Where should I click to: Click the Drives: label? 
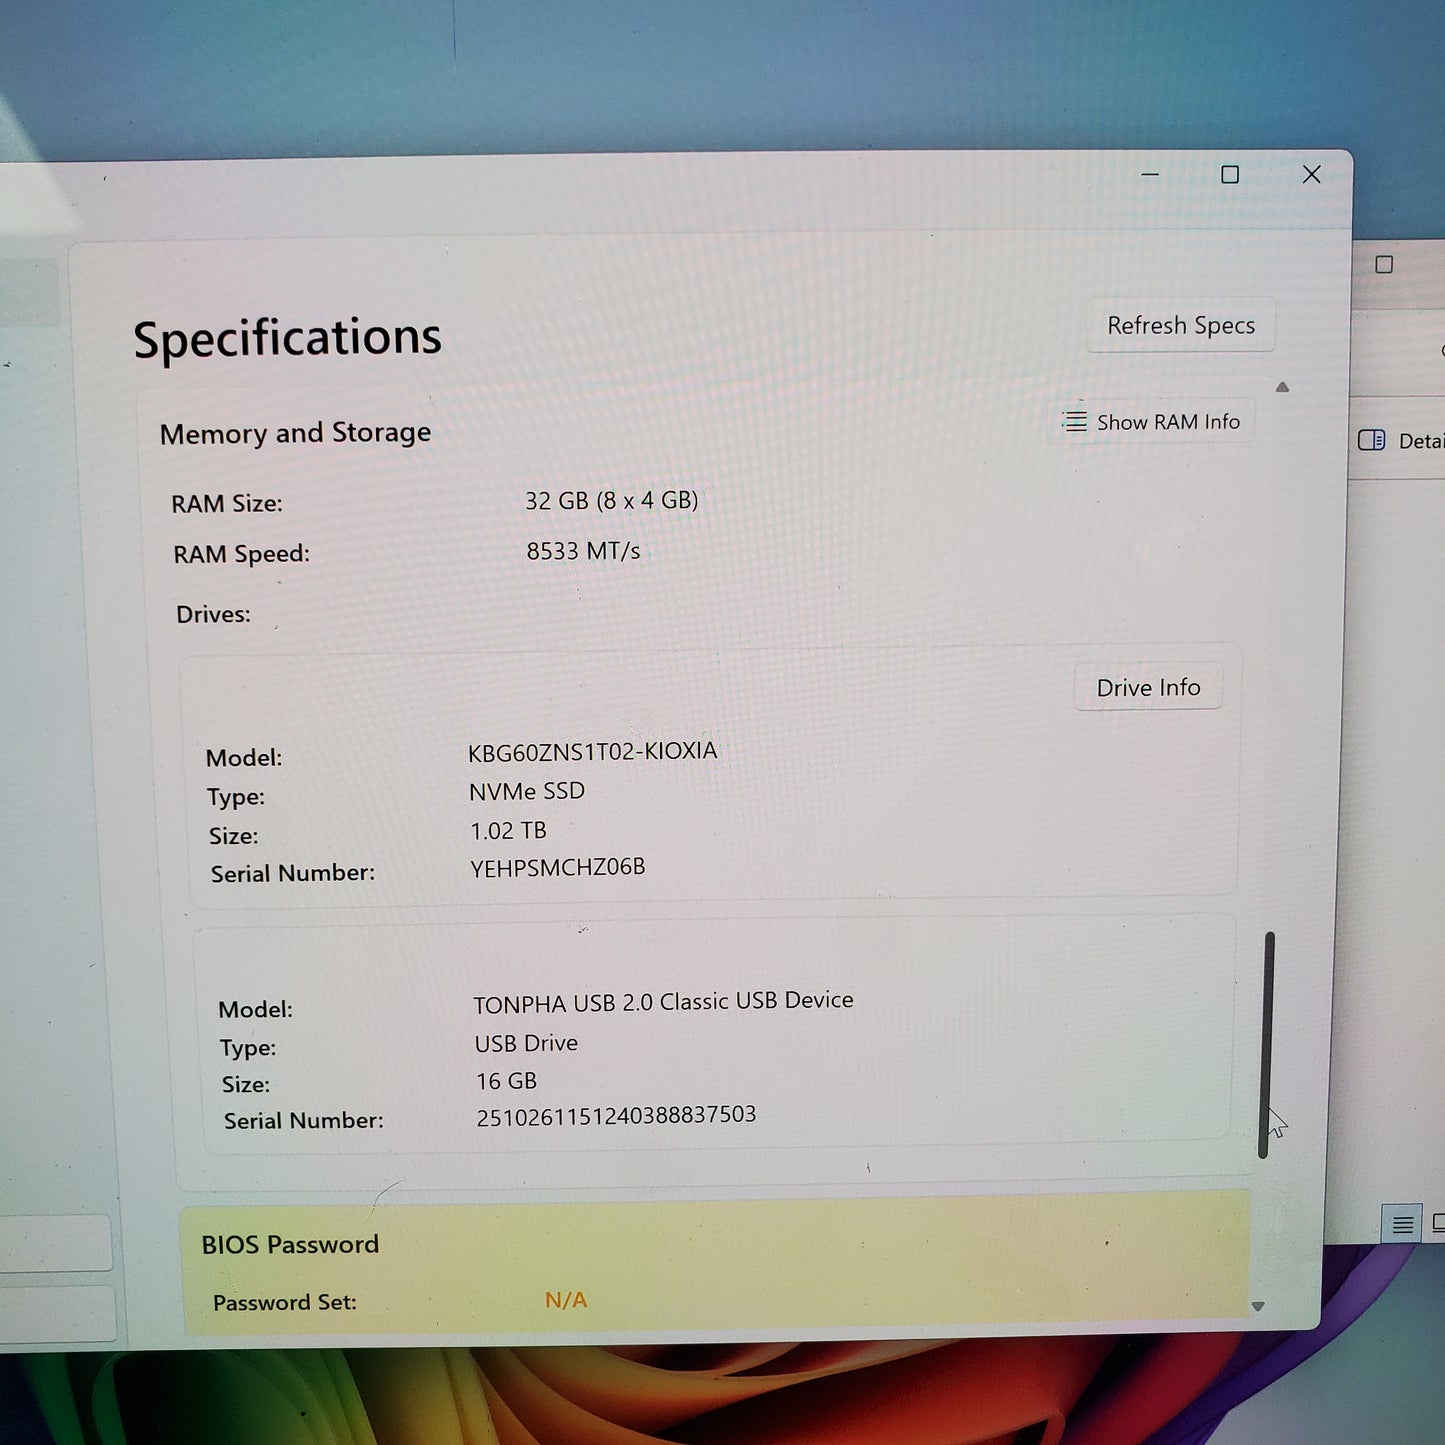click(x=213, y=614)
